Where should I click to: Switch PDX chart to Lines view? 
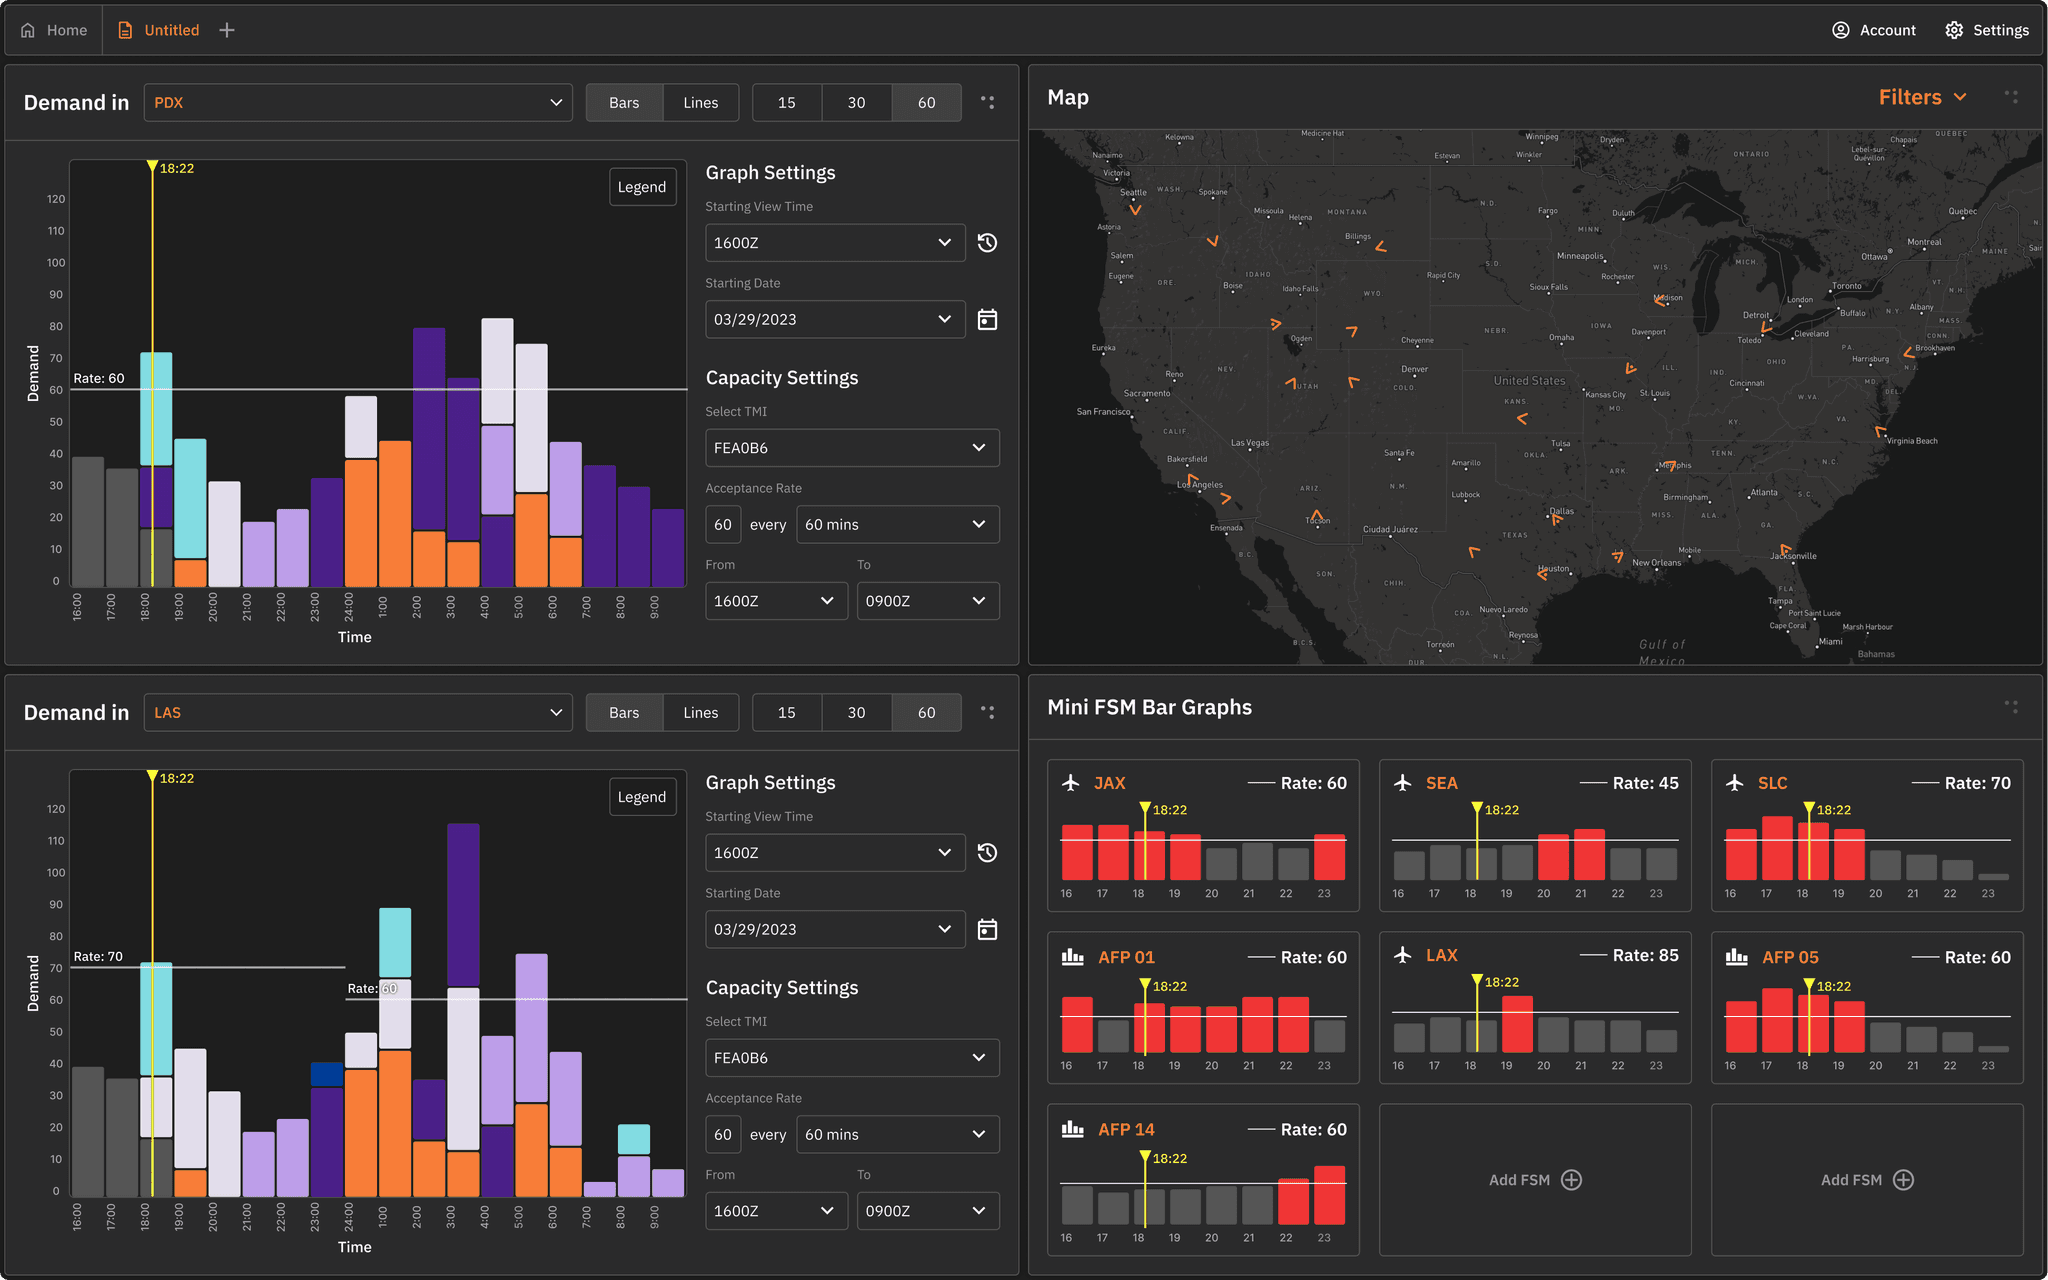[x=700, y=102]
